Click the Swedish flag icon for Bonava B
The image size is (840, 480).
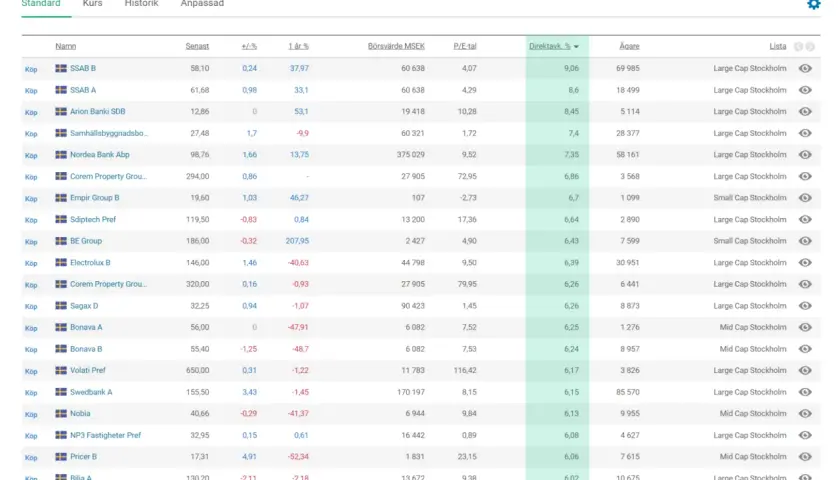click(61, 349)
